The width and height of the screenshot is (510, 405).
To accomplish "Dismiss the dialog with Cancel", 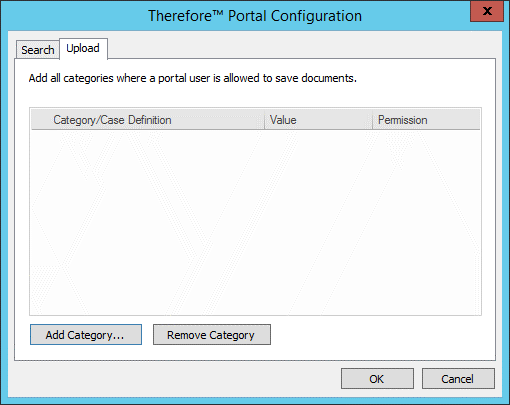I will (x=458, y=379).
